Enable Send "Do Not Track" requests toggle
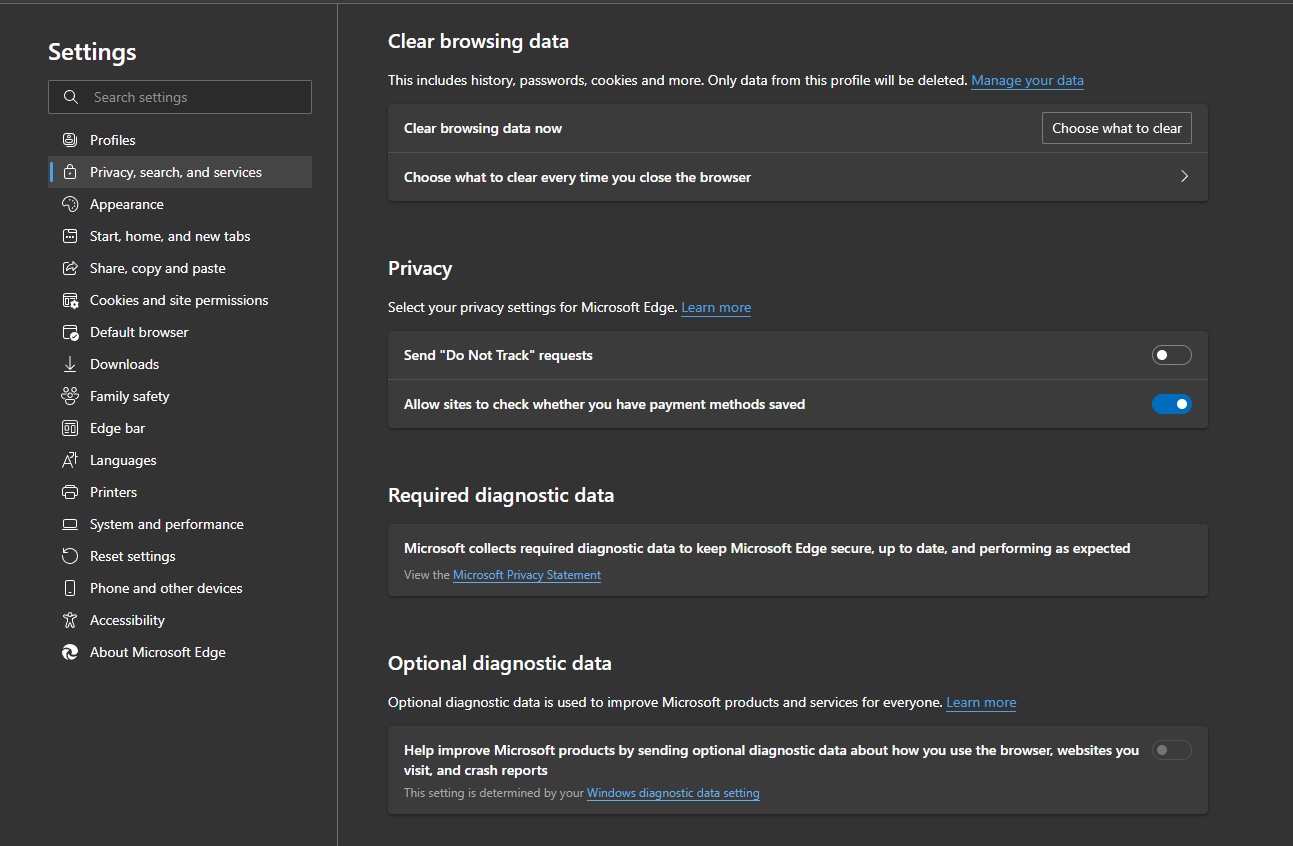Viewport: 1293px width, 846px height. pos(1172,355)
